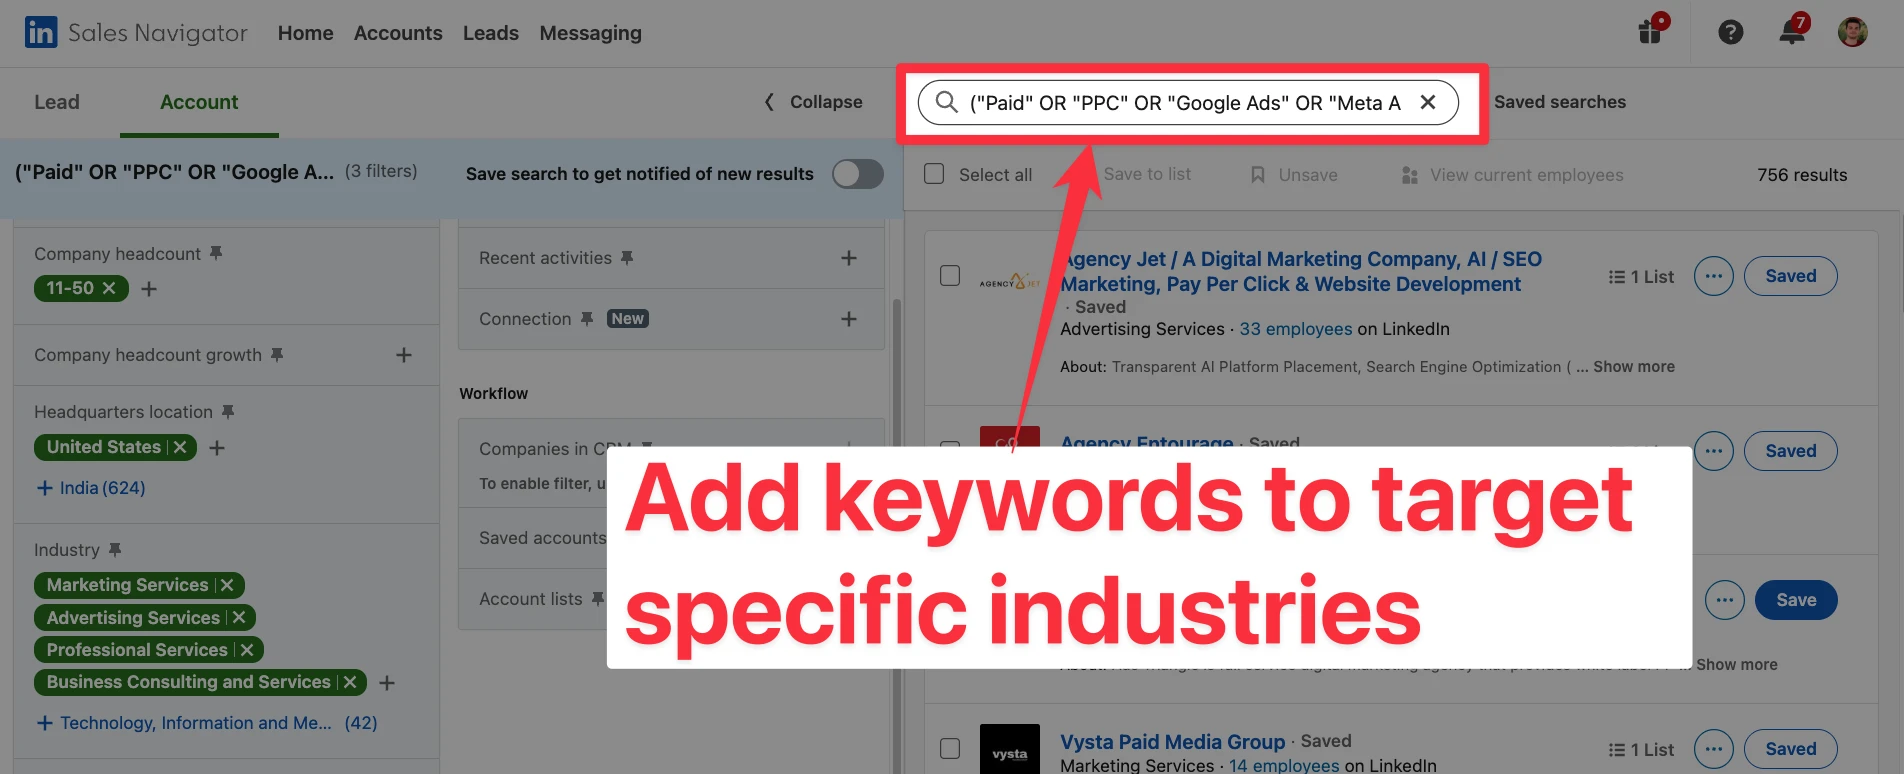Switch to the Lead tab
The image size is (1904, 774).
click(x=57, y=102)
